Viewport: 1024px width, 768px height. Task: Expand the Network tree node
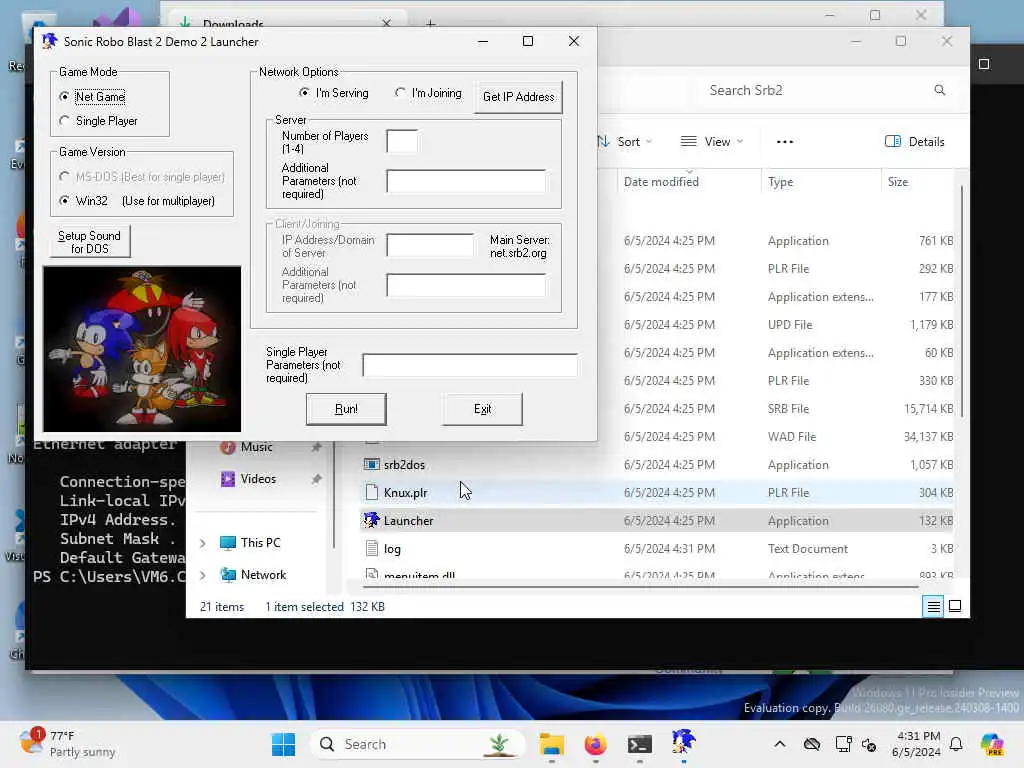(202, 575)
